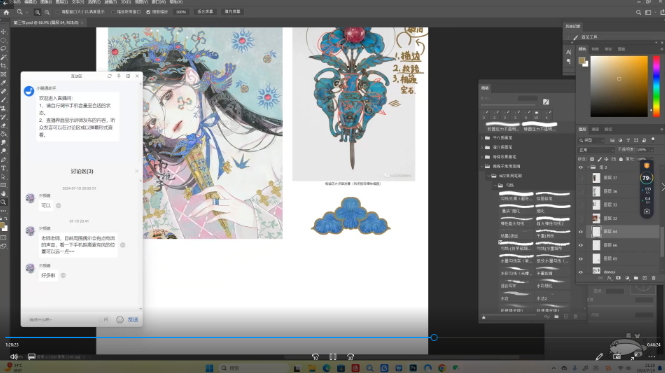Click the foreground color swatch in Color panel
This screenshot has width=665, height=373.
[x=582, y=61]
